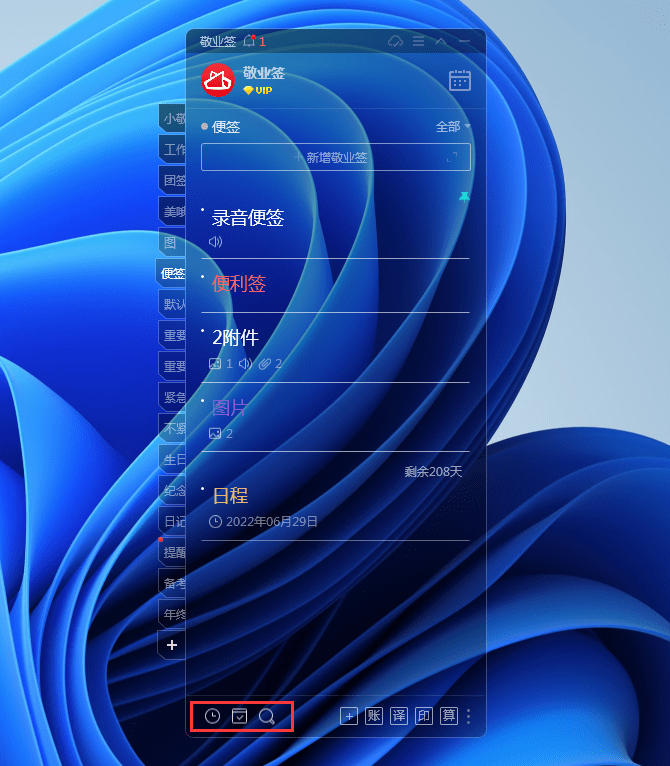This screenshot has height=766, width=670.
Task: Add a new category with sidebar plus button
Action: [172, 645]
